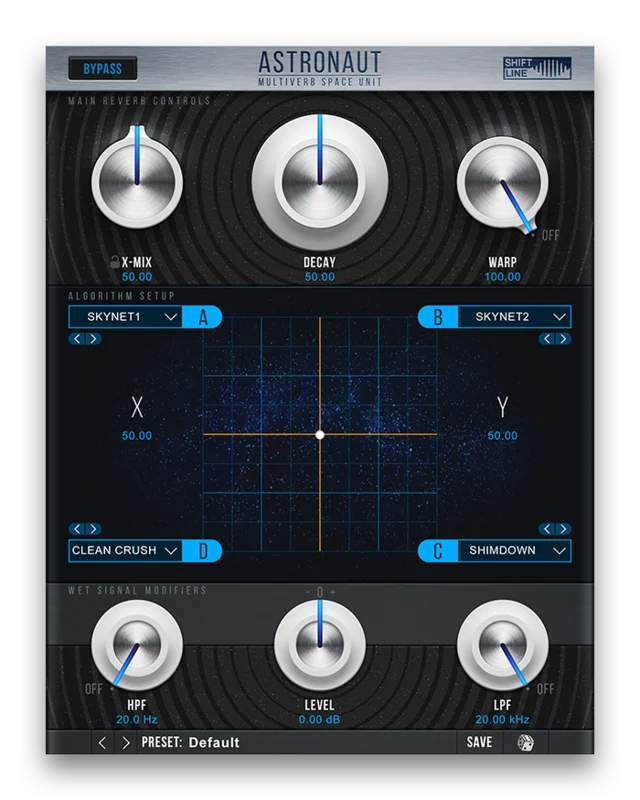Select next algorithm for slot D
640x800 pixels.
93,529
